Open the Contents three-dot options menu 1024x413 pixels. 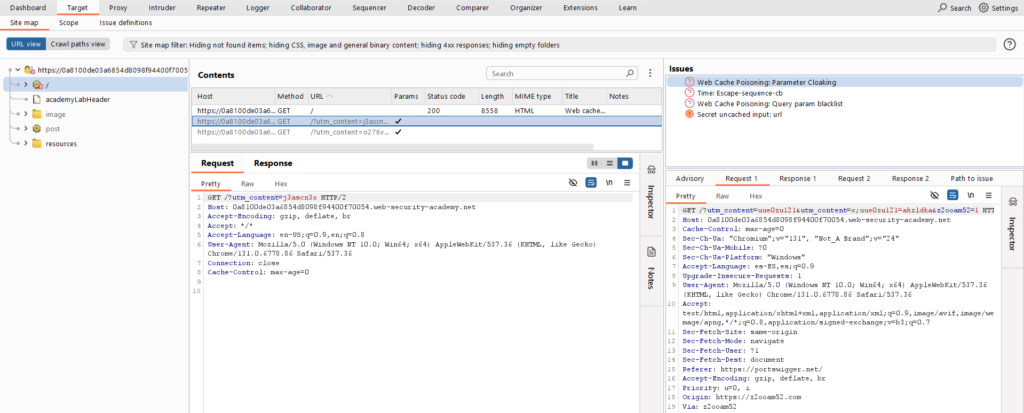click(652, 75)
